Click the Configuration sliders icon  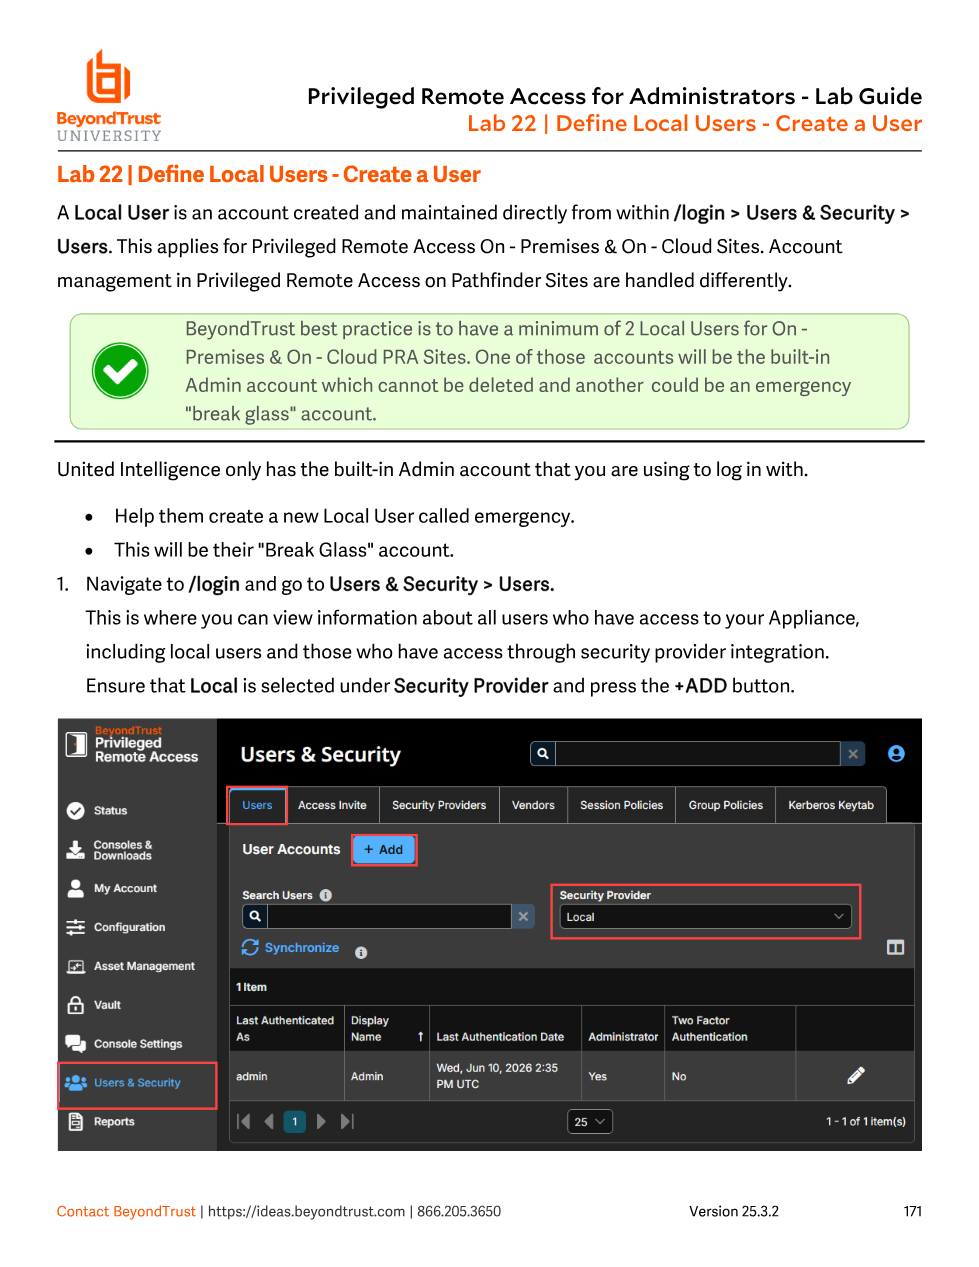coord(75,927)
